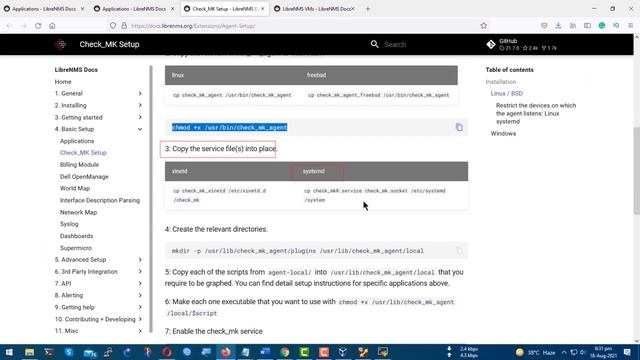Click into the docs Search field

coord(424,44)
